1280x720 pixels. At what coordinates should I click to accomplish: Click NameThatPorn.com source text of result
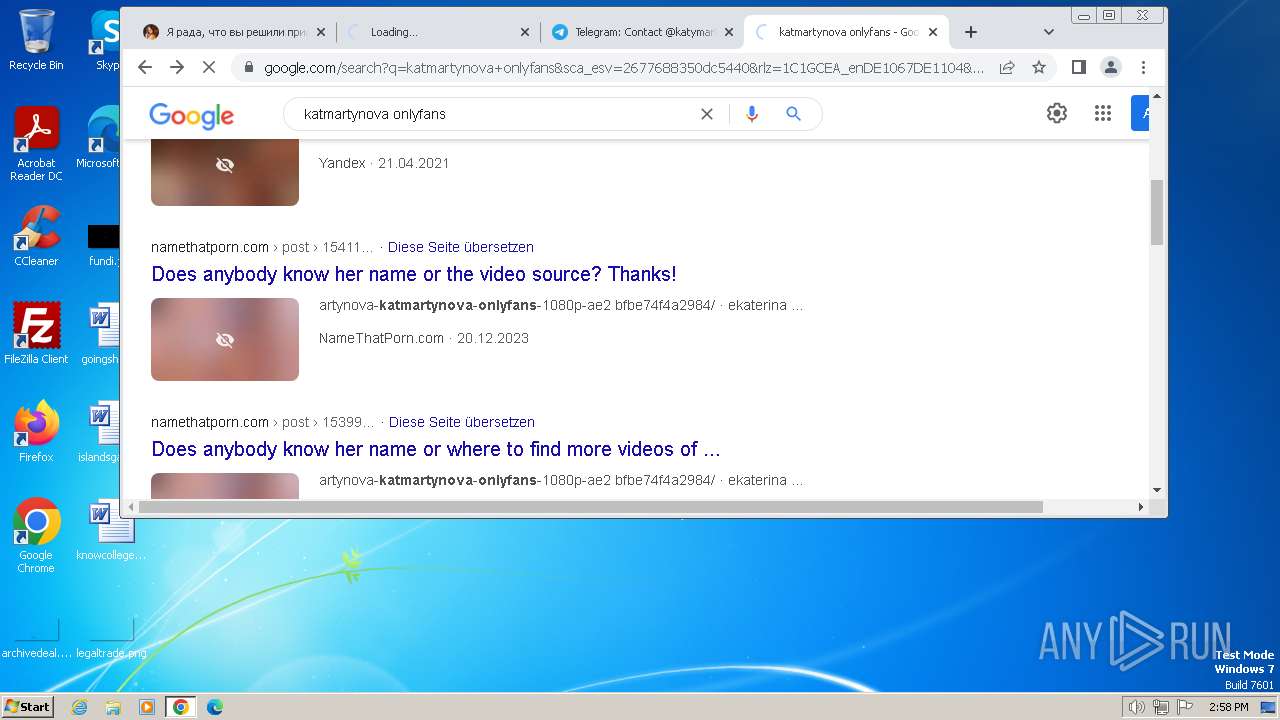click(381, 338)
